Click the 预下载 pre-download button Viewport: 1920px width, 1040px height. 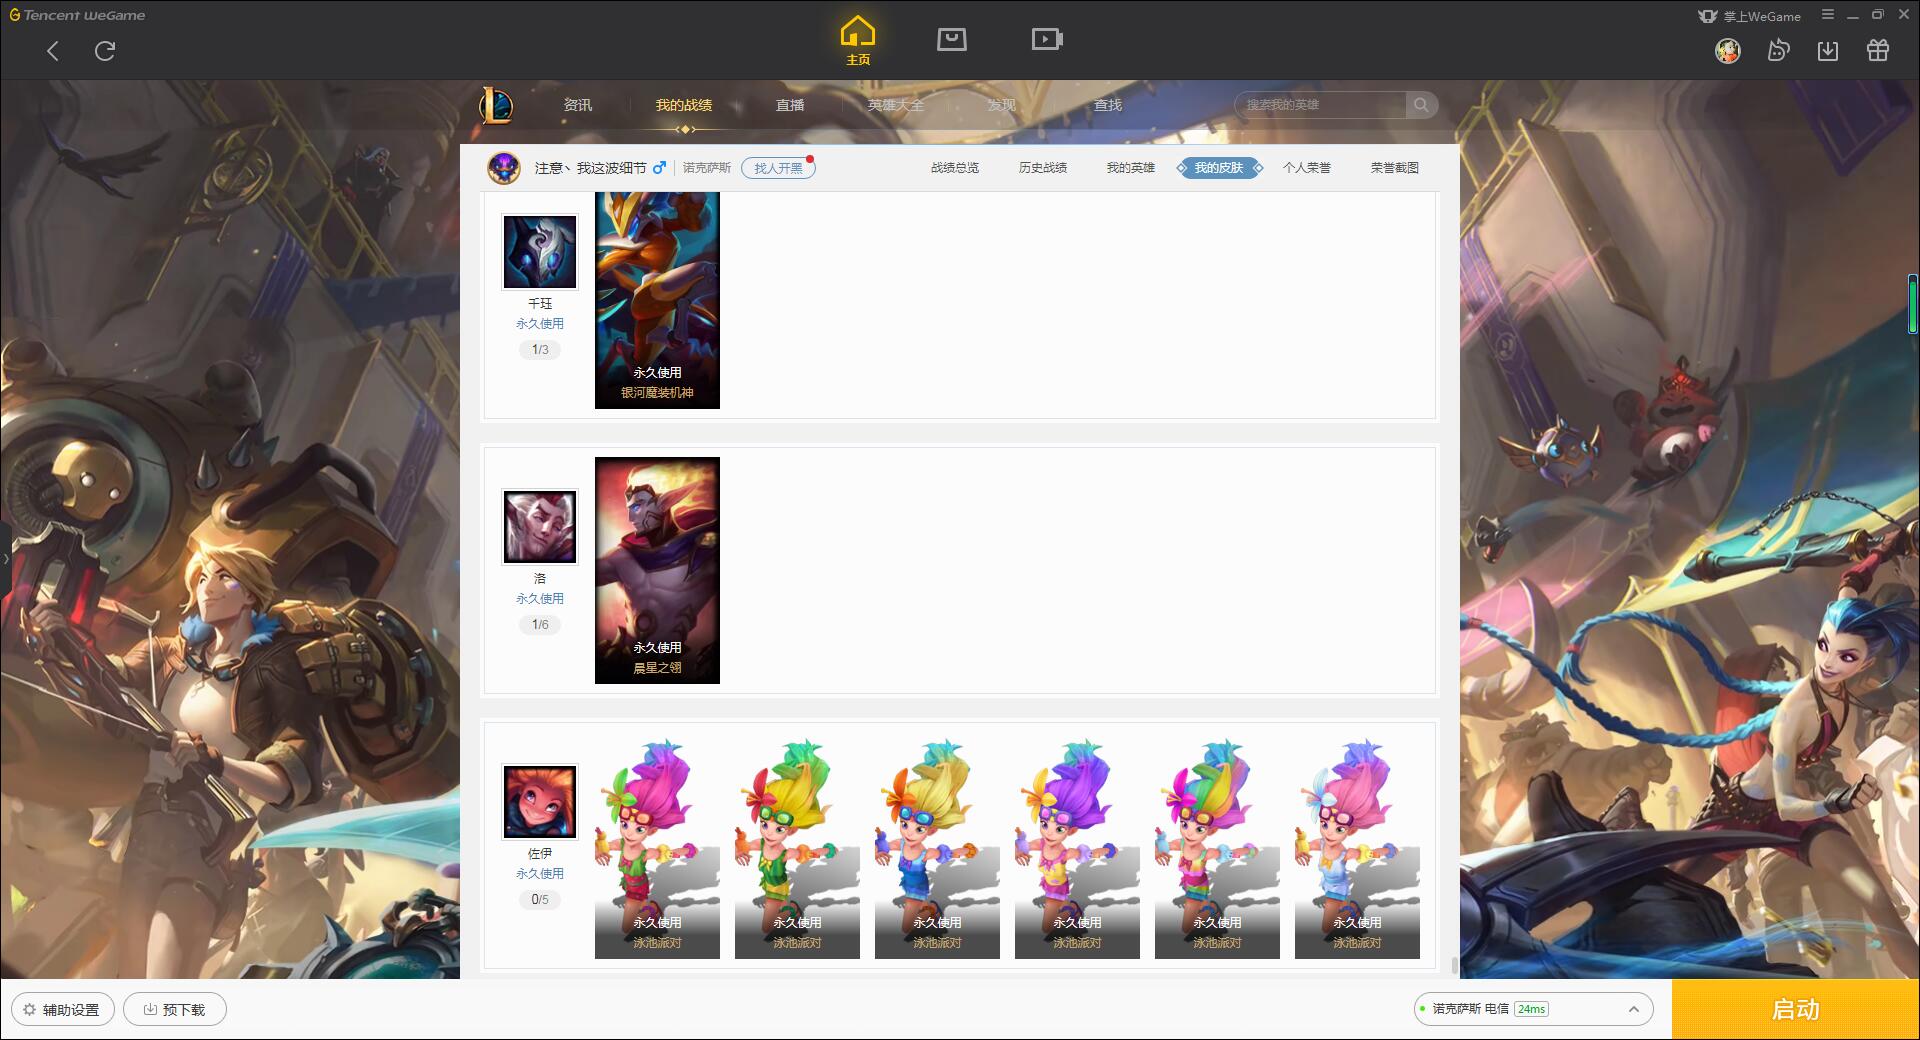point(175,1010)
